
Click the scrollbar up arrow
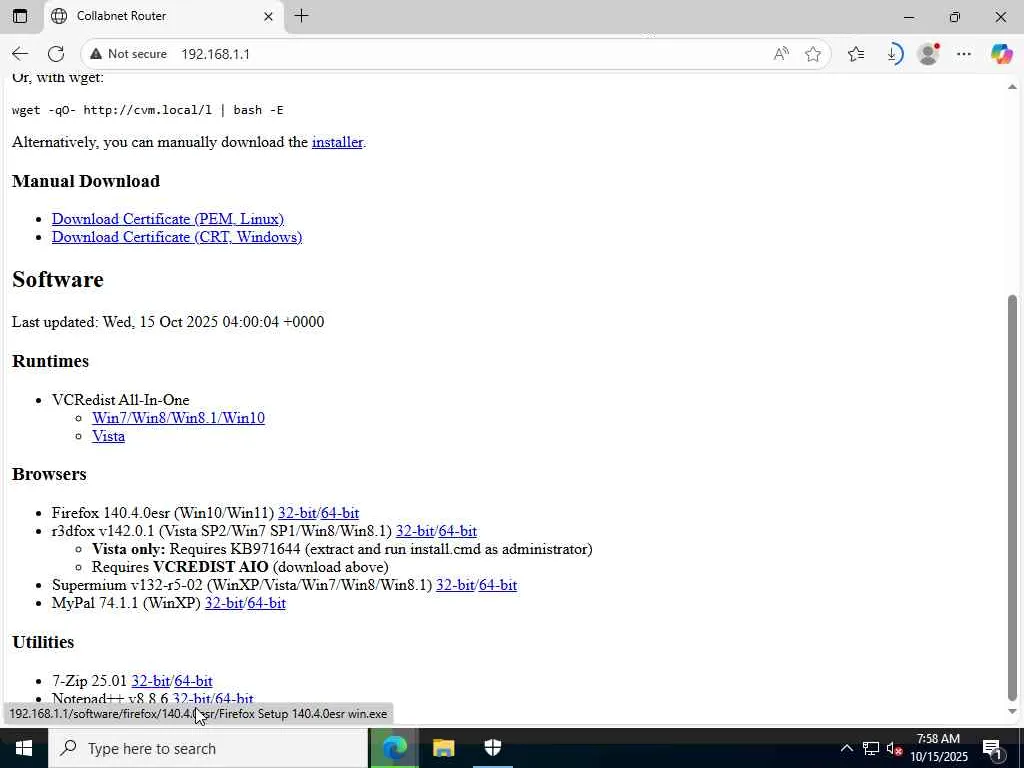click(1012, 86)
